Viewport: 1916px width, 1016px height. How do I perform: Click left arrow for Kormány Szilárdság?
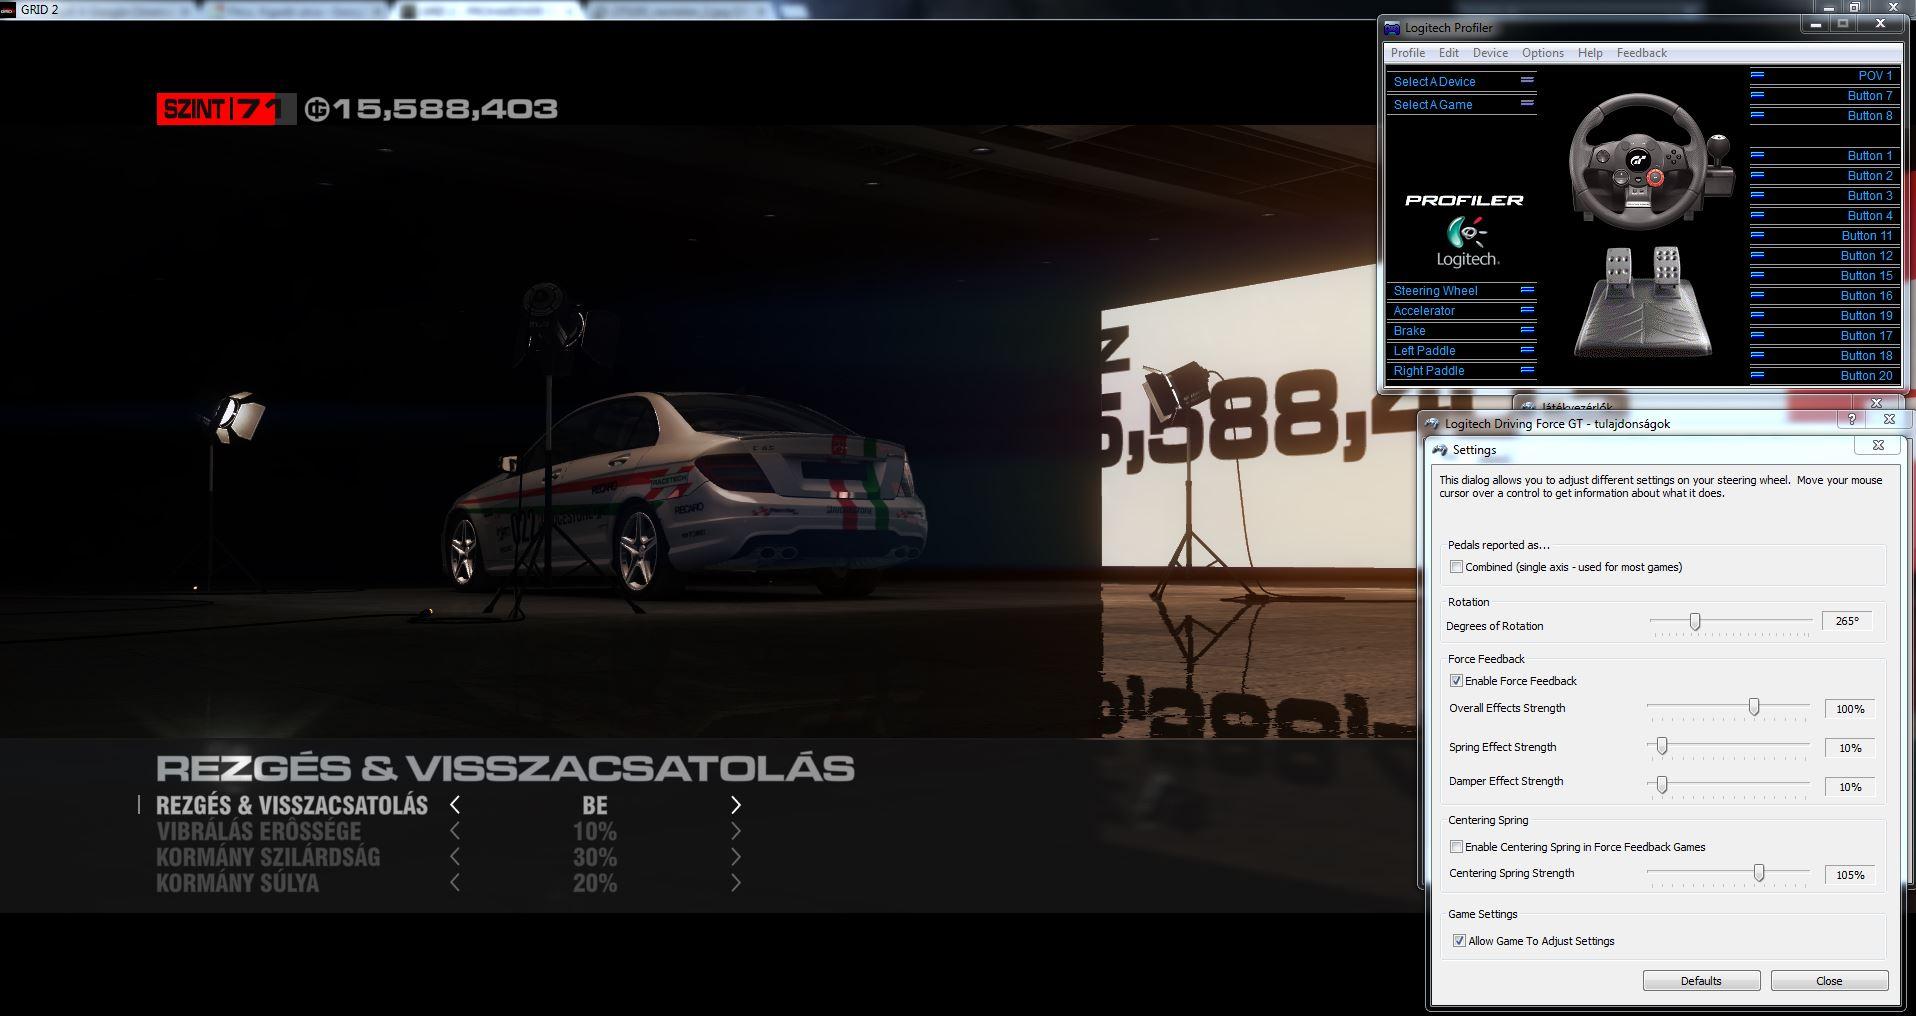point(455,857)
